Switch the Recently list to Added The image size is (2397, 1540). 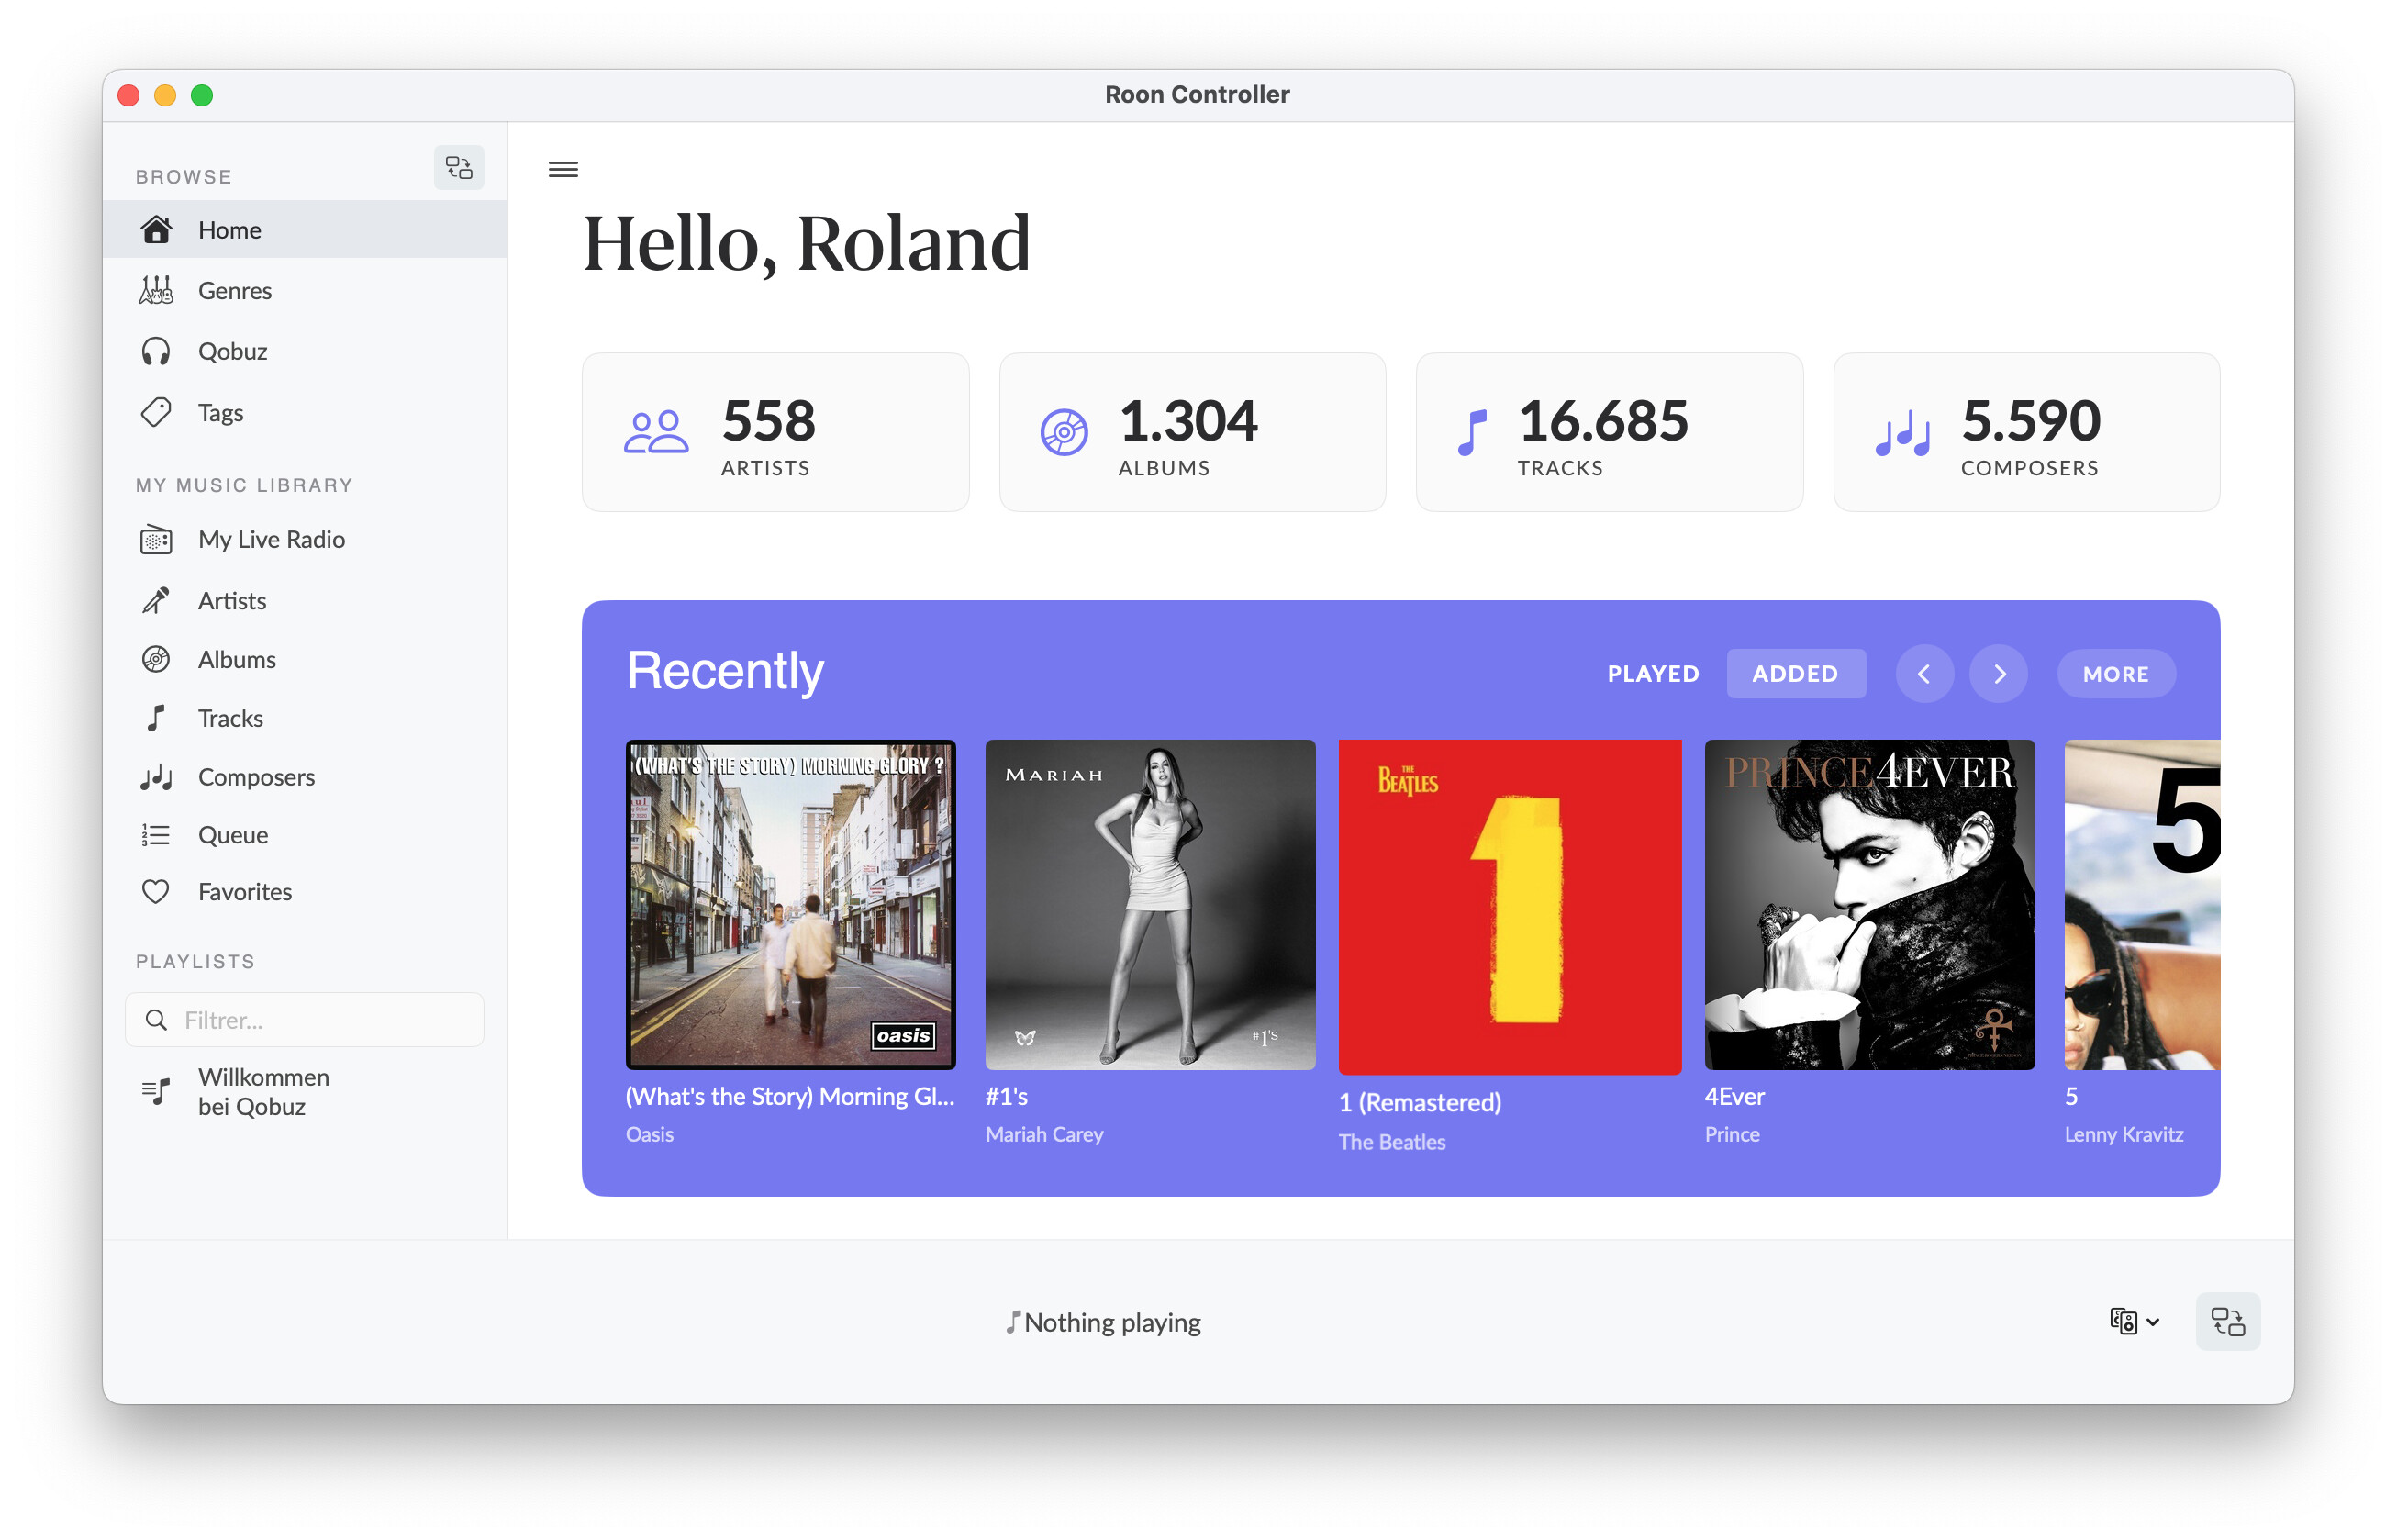[x=1795, y=674]
